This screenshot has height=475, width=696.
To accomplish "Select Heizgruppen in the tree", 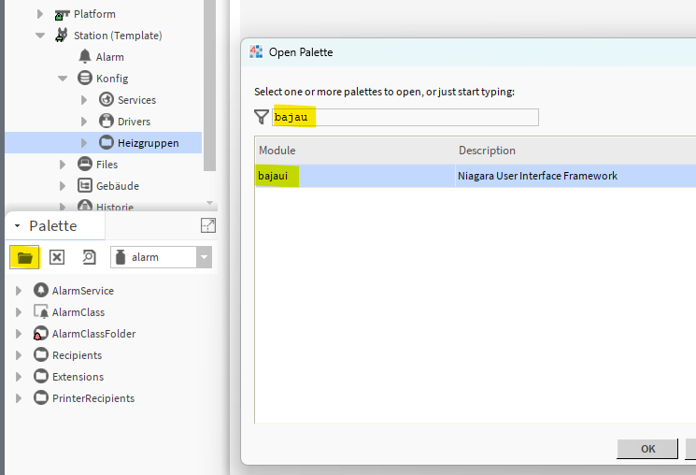I will coord(148,143).
